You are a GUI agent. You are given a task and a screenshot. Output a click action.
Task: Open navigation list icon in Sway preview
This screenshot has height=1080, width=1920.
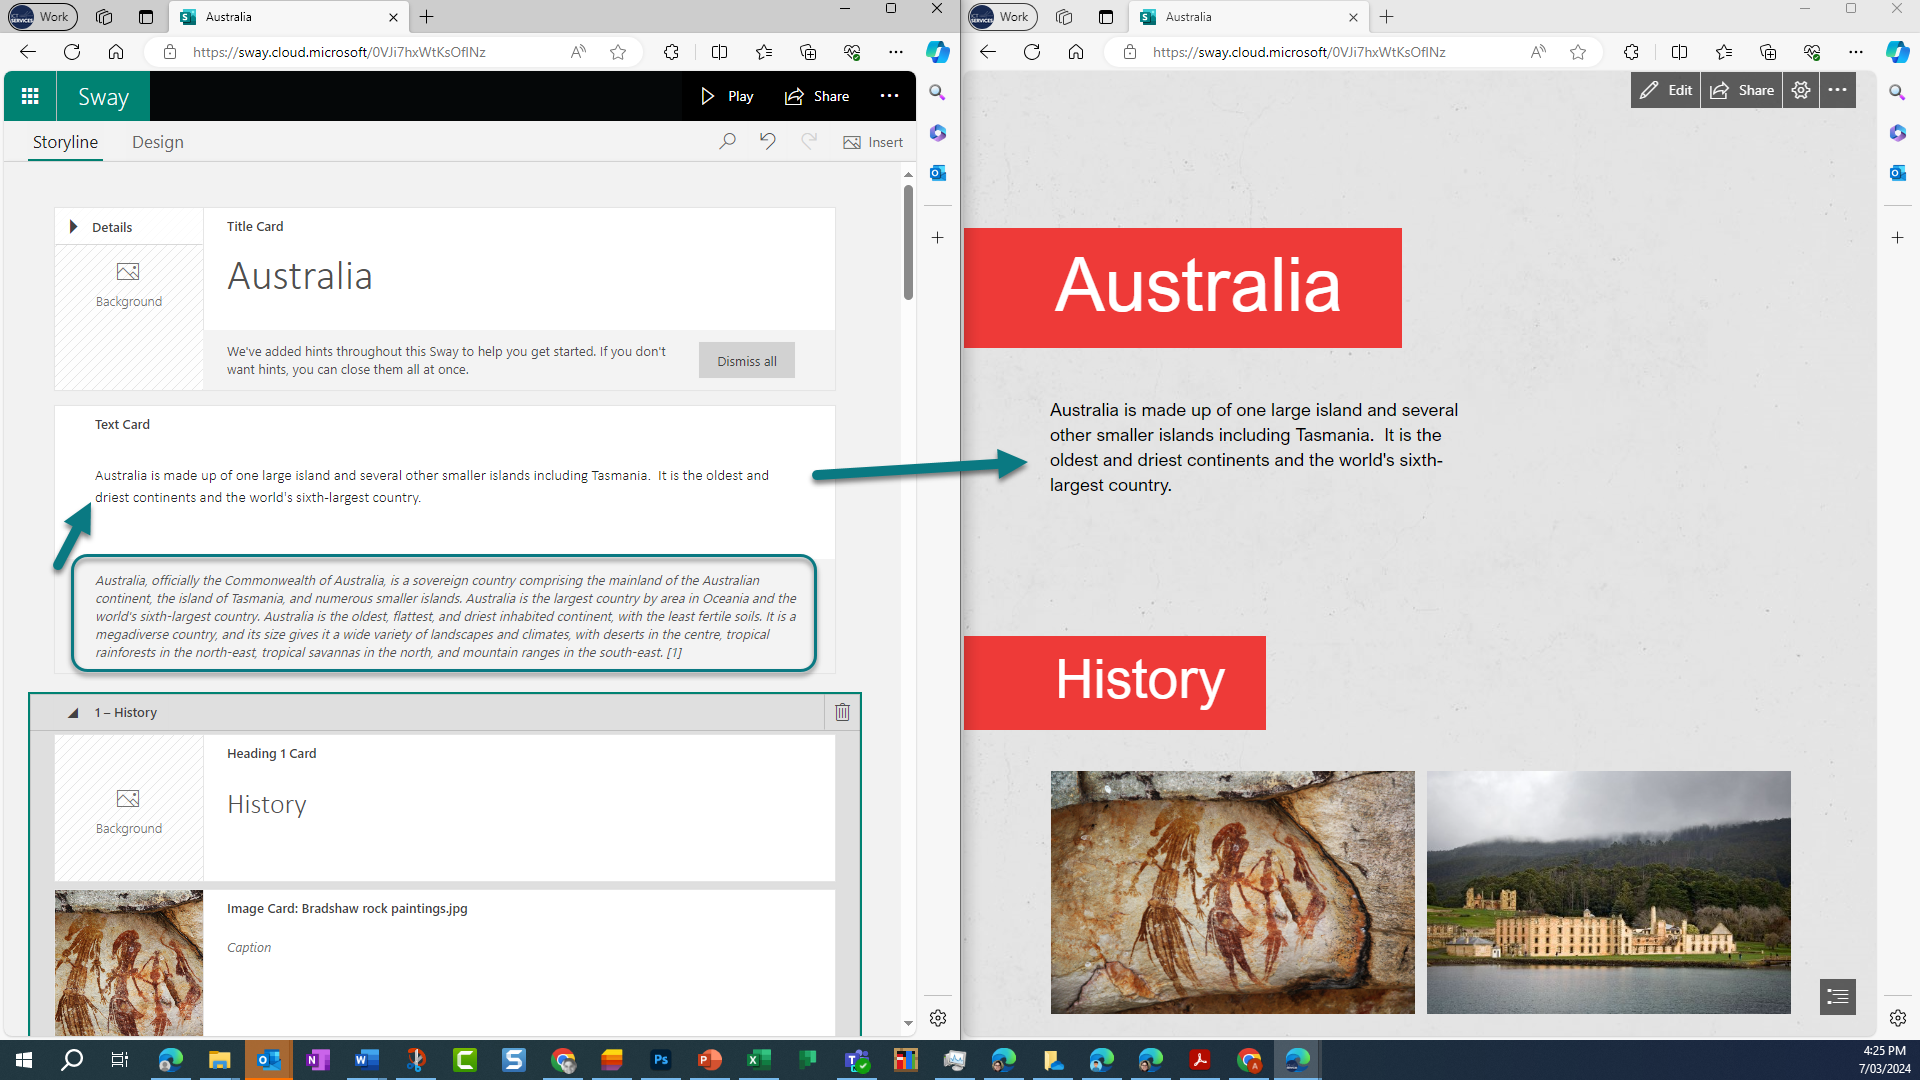[1838, 996]
